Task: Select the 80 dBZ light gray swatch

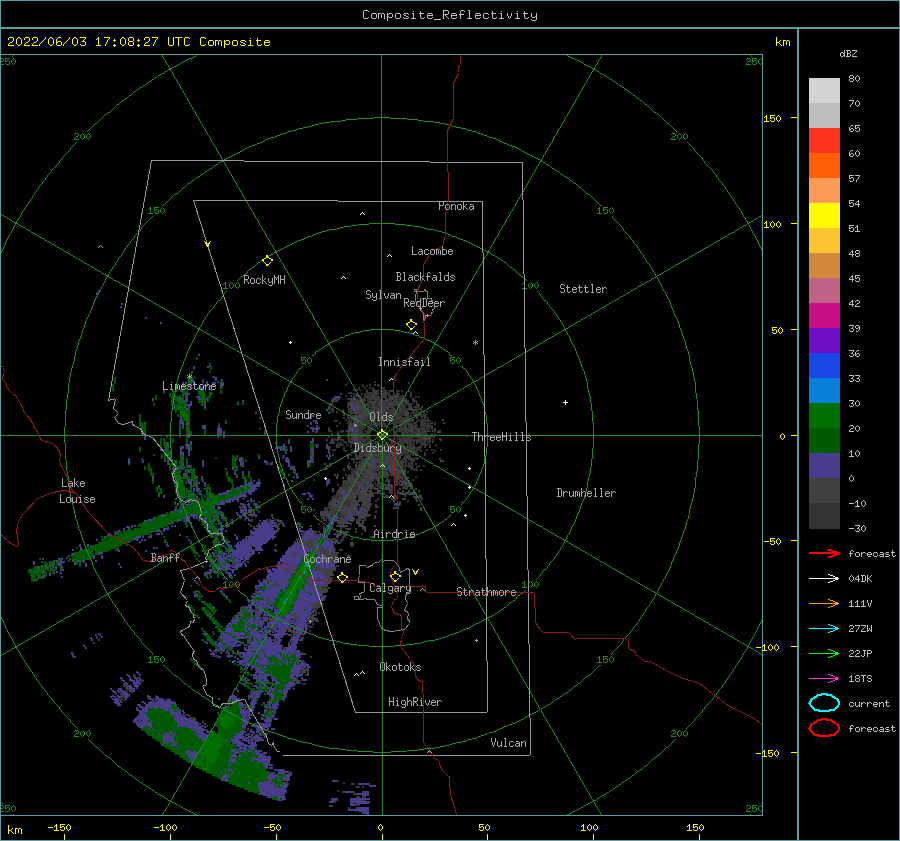Action: 824,91
